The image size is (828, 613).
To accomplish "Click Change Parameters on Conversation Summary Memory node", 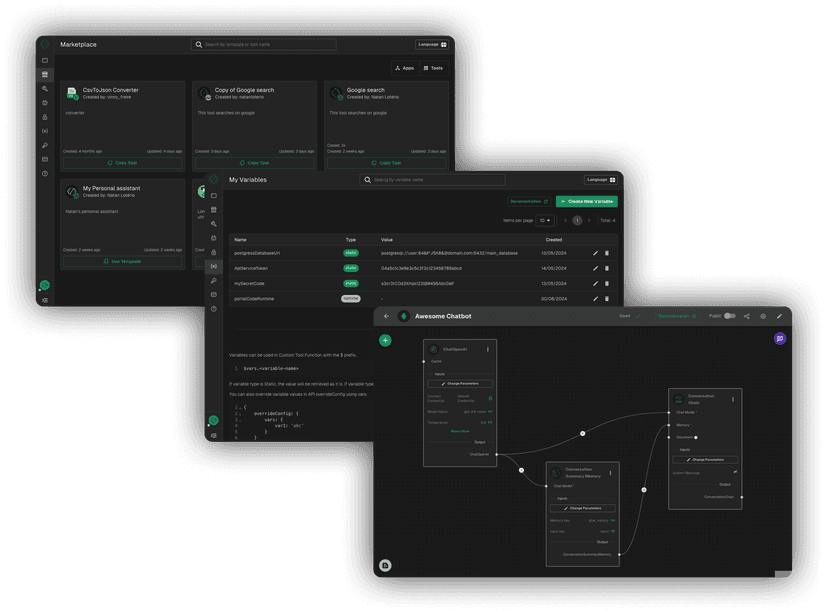I will [582, 508].
